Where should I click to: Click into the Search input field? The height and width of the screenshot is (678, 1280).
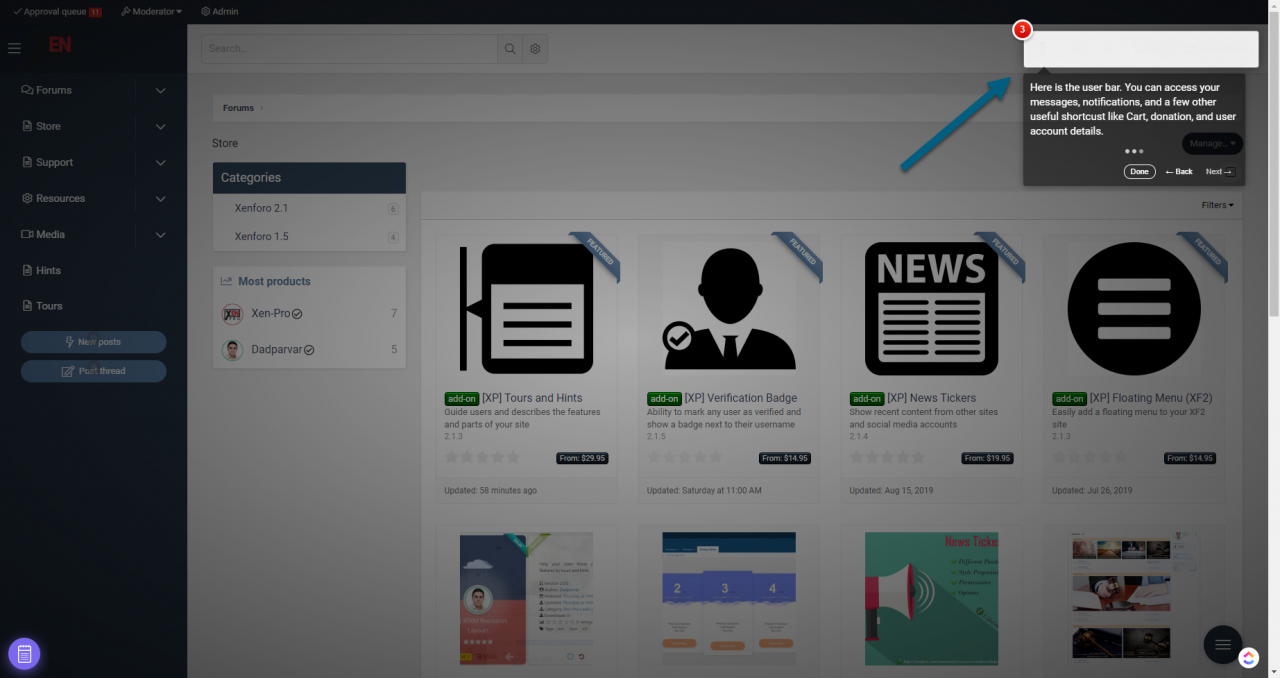(349, 49)
